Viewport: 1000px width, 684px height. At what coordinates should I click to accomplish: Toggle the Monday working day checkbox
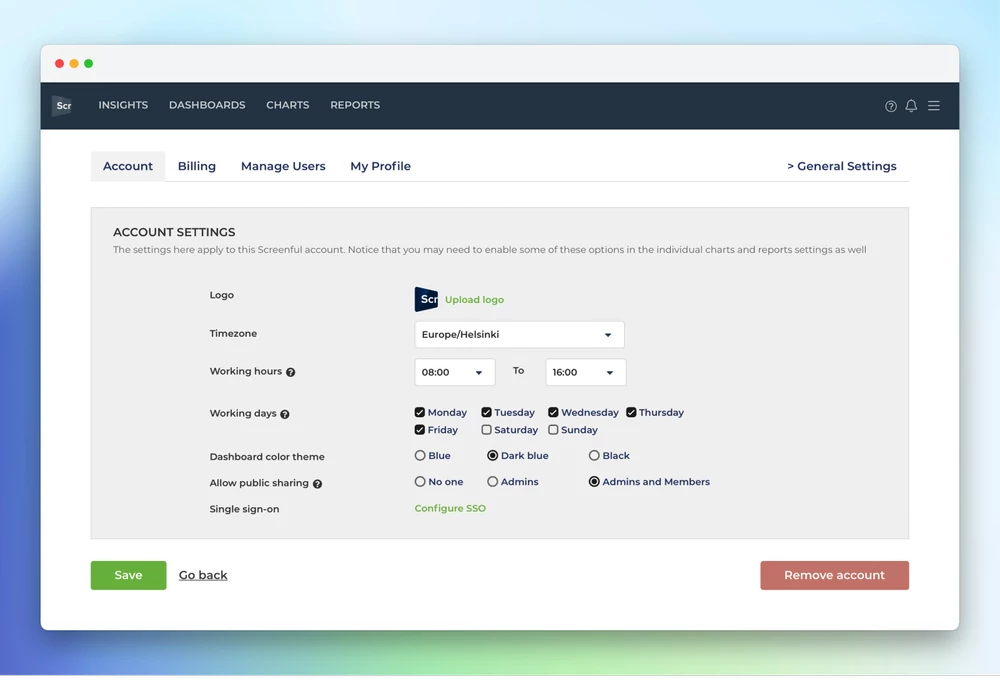coord(420,412)
